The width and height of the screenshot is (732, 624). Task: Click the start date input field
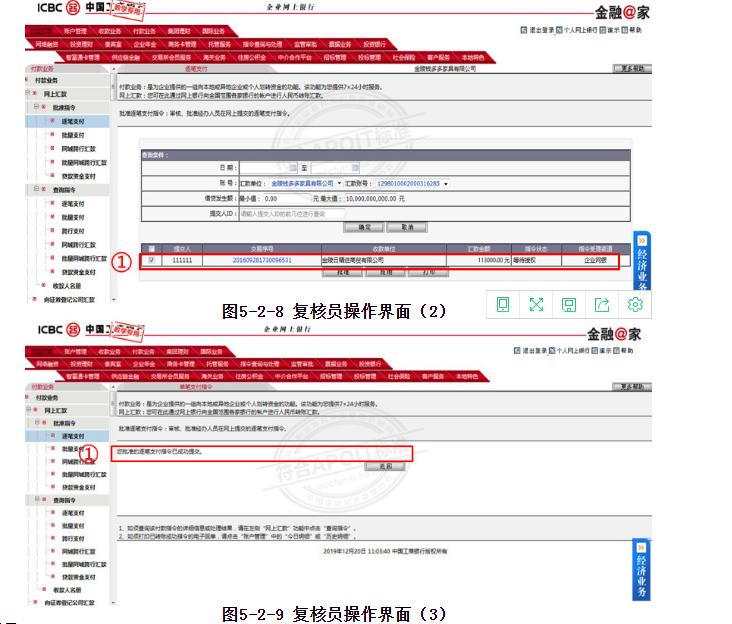[268, 167]
